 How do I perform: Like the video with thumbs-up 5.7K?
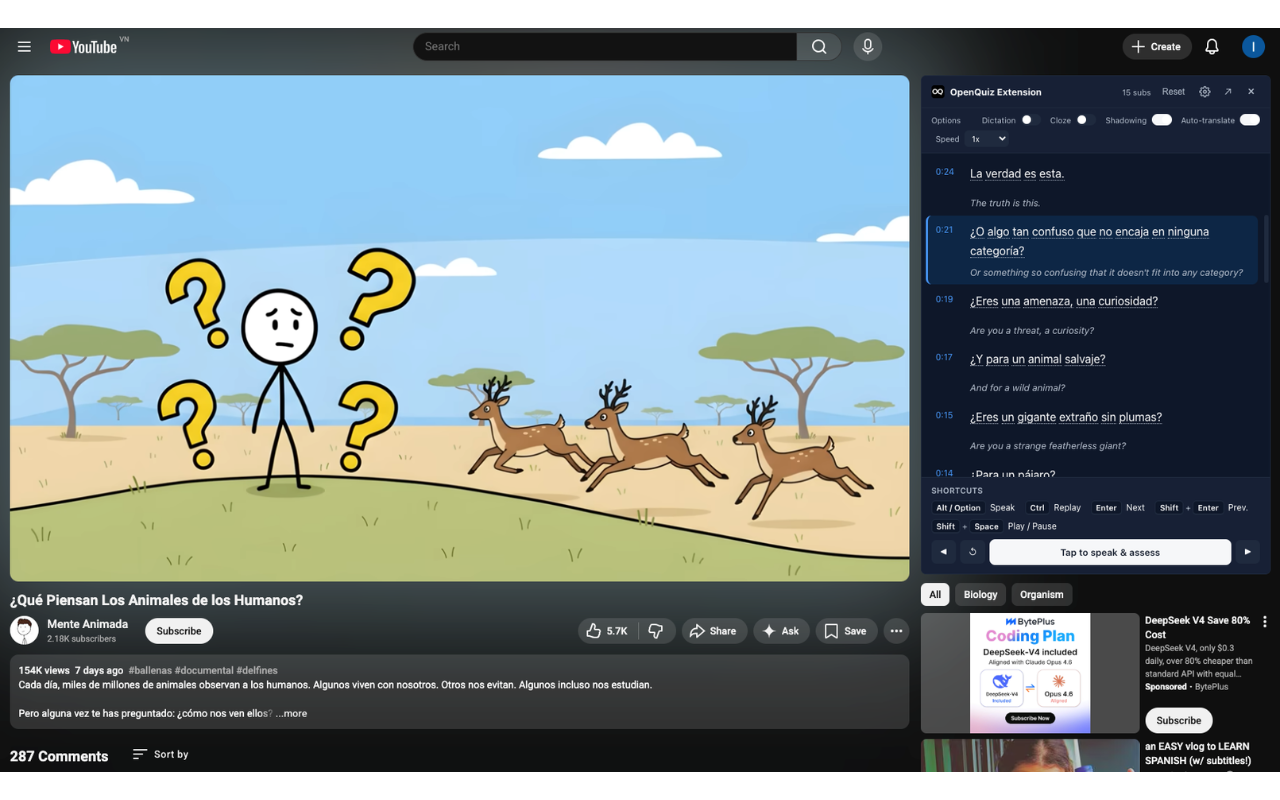tap(607, 631)
